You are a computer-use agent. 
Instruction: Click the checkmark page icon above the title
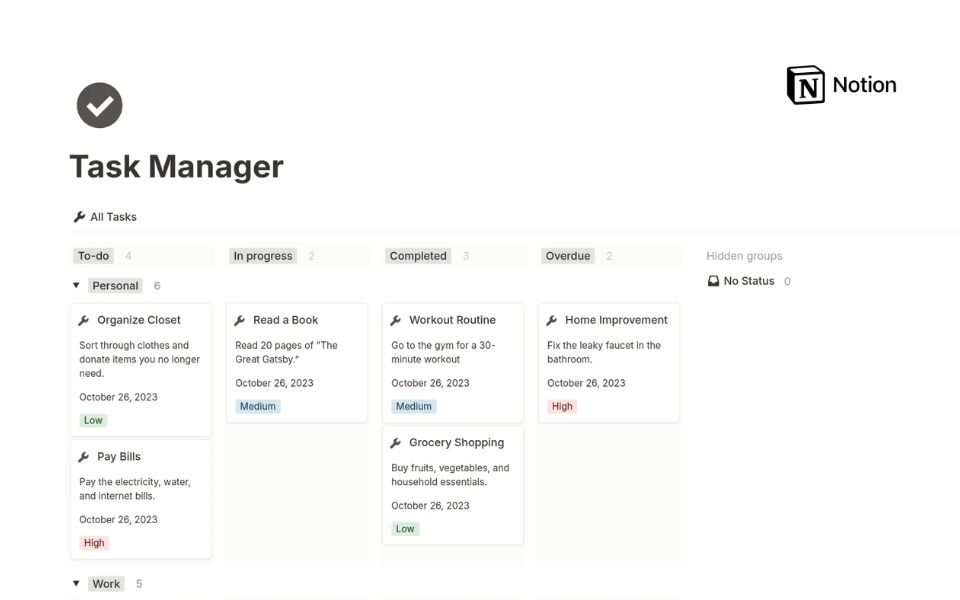(x=99, y=105)
